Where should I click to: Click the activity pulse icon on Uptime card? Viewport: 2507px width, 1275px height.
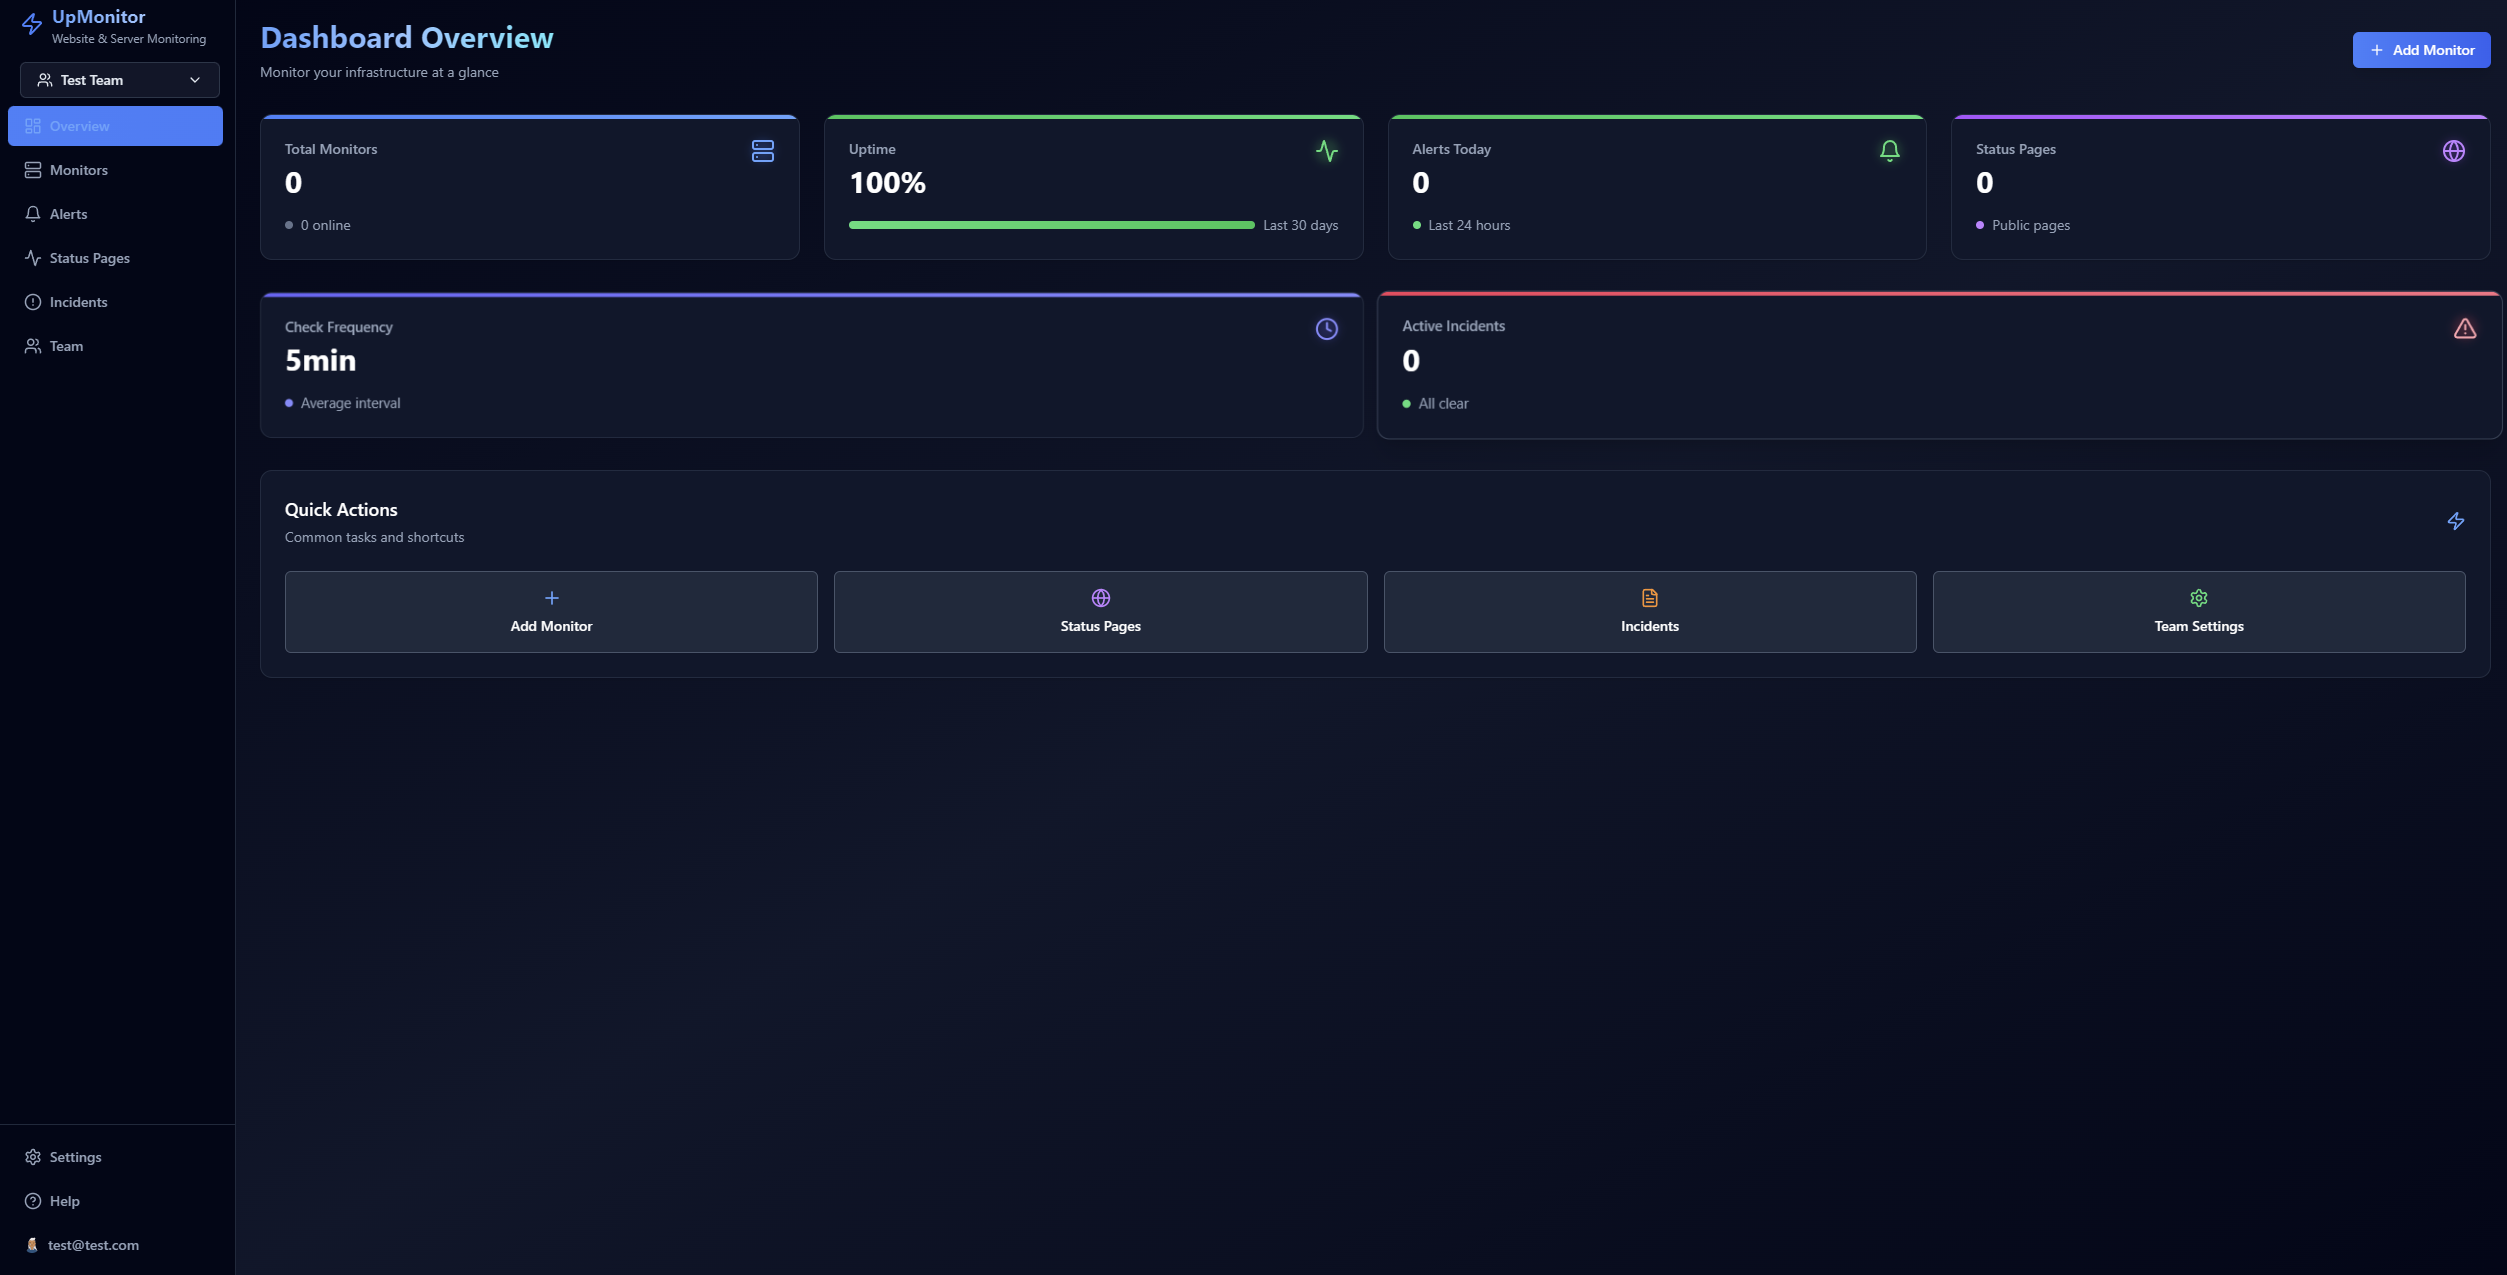click(x=1327, y=151)
